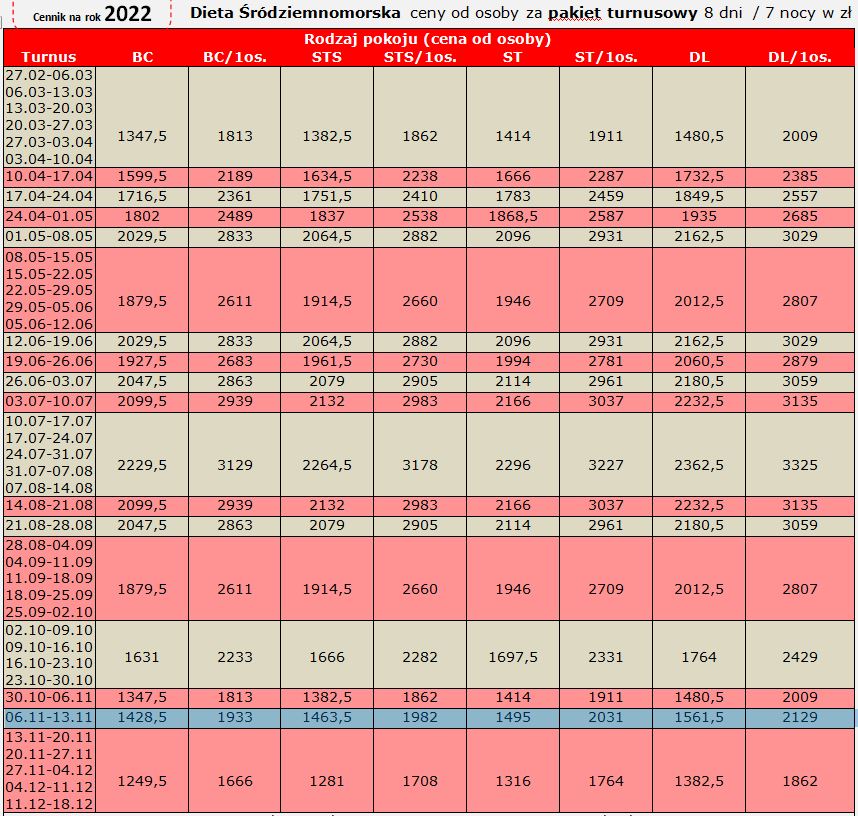Click ST price 1868,5 in row 24.04-01.05

click(x=513, y=216)
